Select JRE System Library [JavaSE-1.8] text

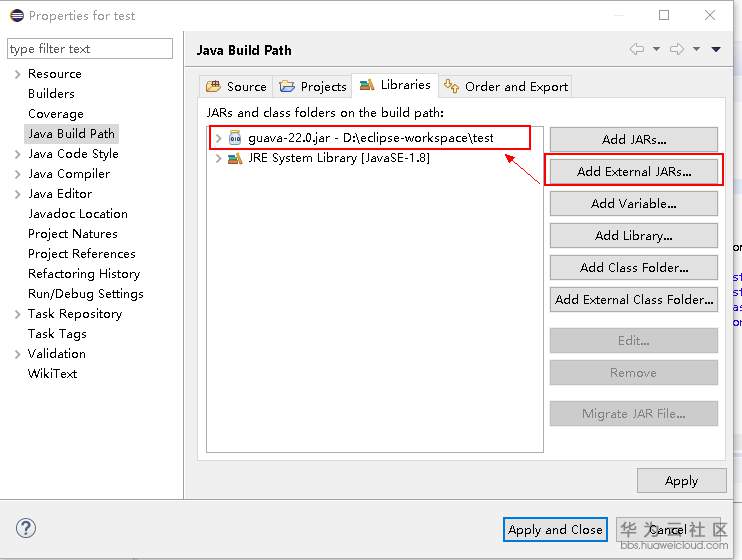tap(339, 158)
